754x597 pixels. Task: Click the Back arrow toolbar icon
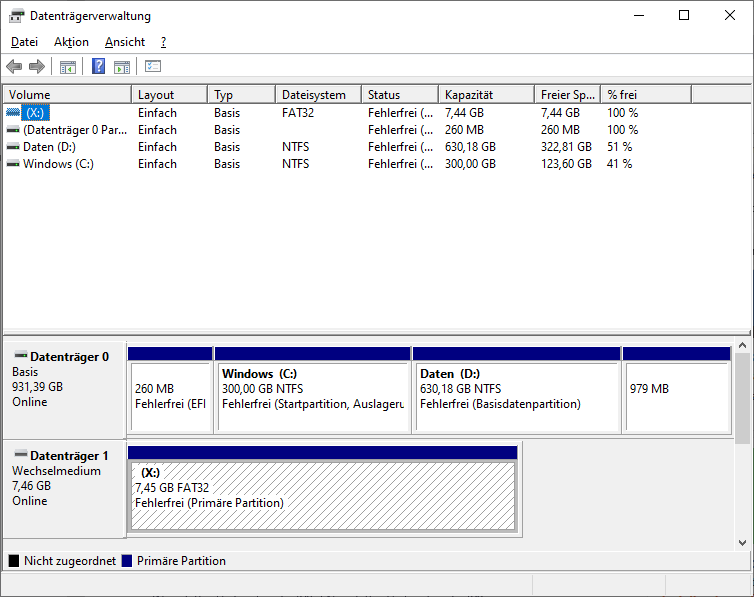click(x=14, y=66)
